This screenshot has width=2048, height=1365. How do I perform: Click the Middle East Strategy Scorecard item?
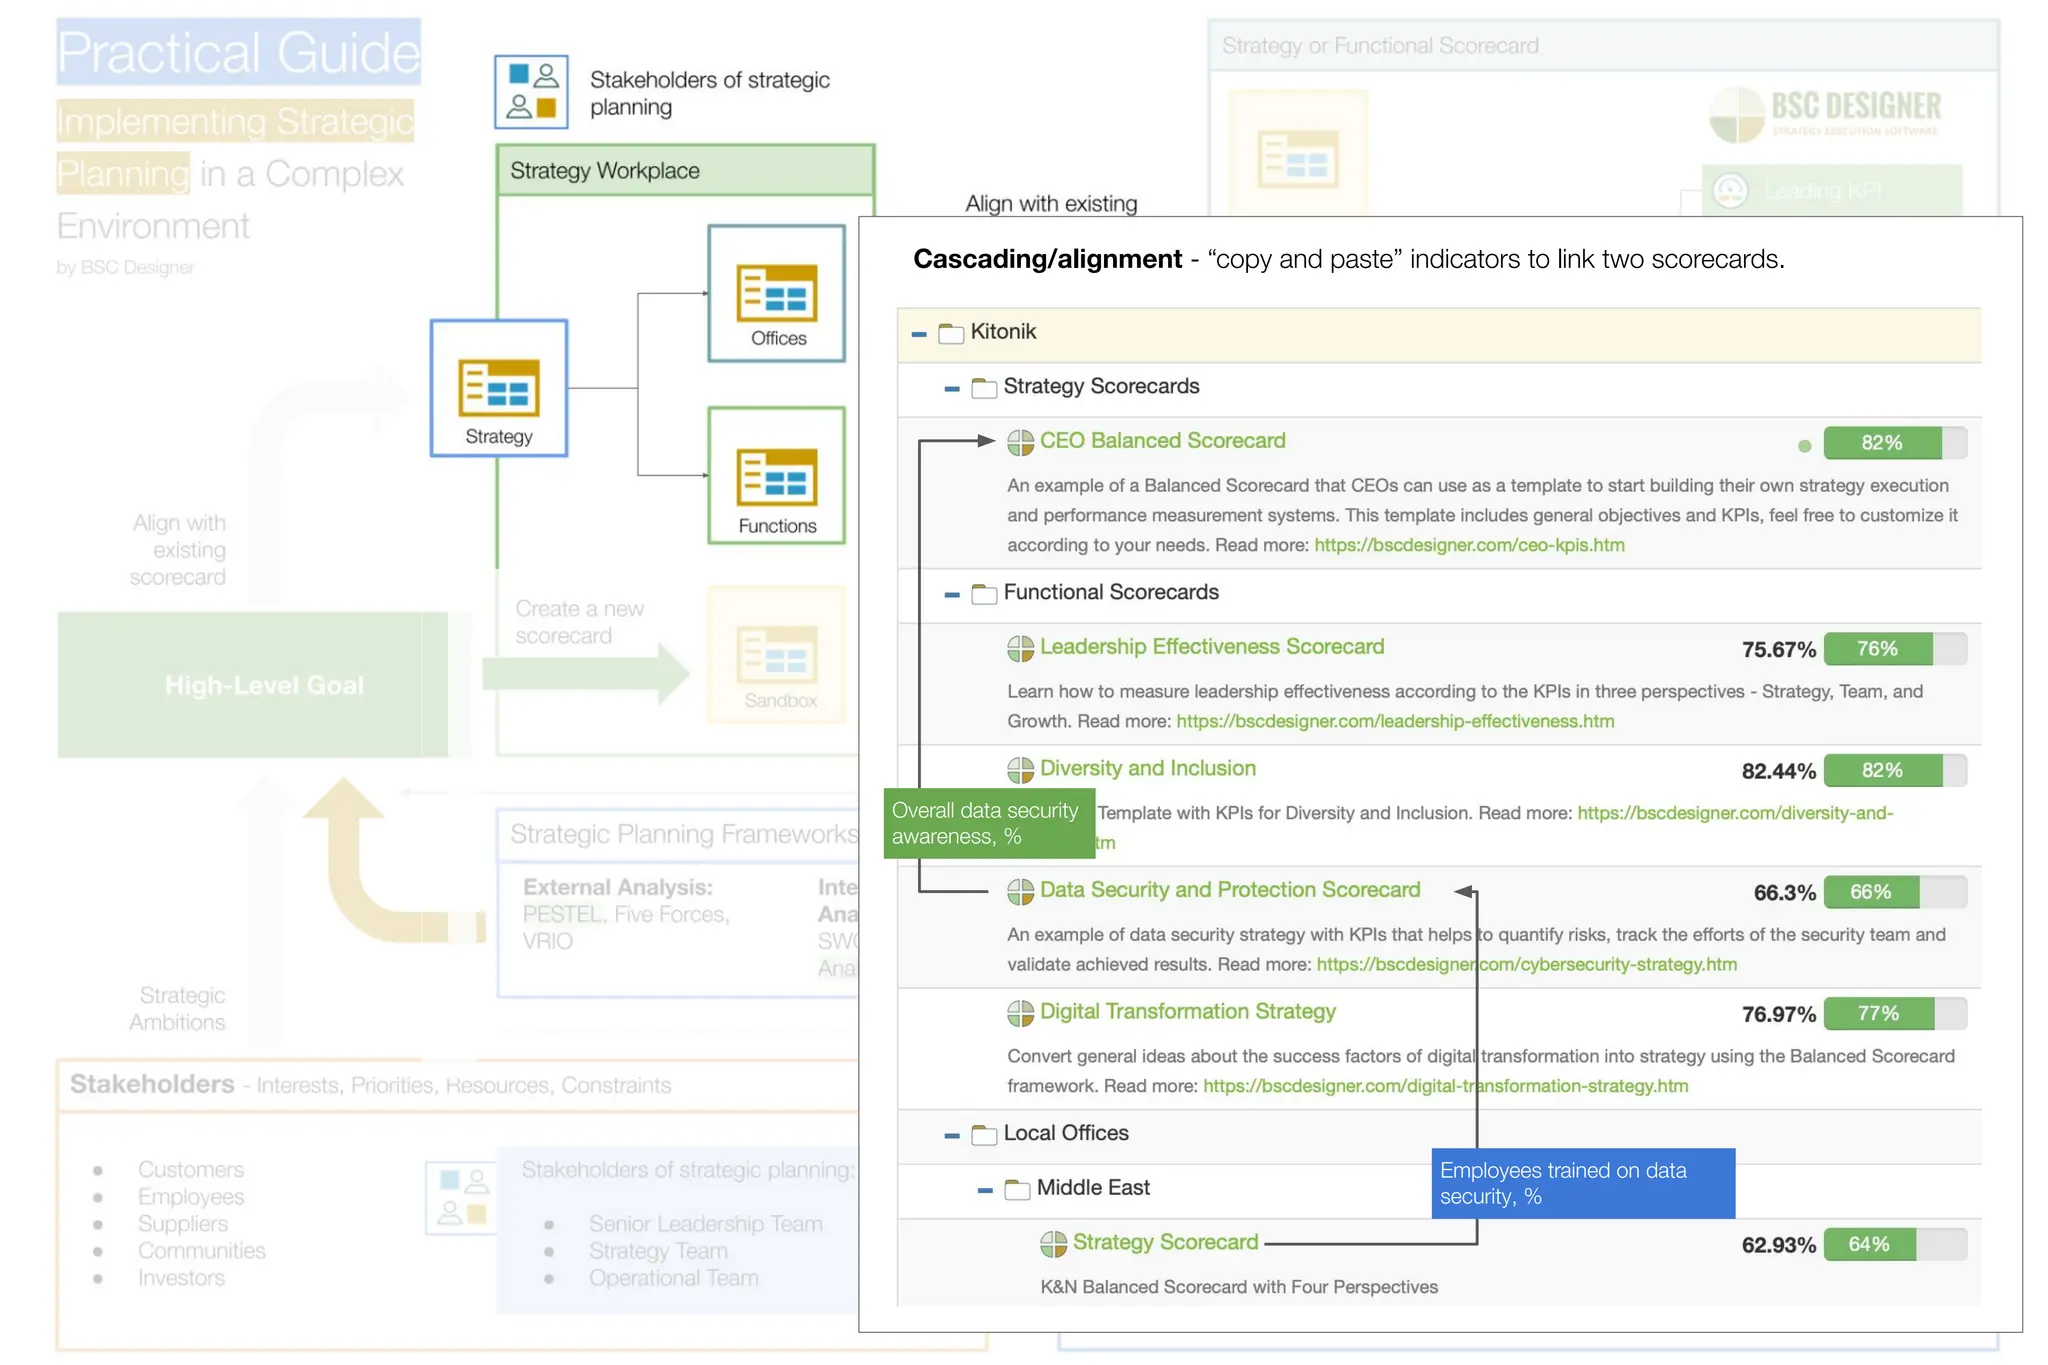1164,1242
